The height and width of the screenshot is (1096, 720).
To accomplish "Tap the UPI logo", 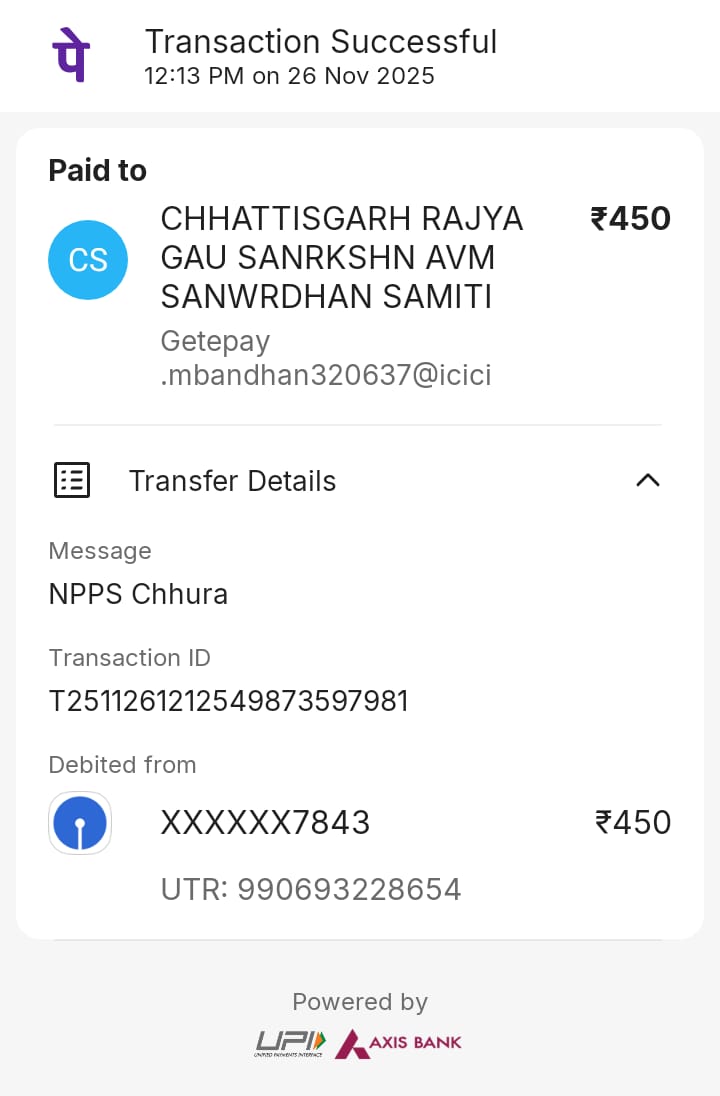I will point(290,1043).
